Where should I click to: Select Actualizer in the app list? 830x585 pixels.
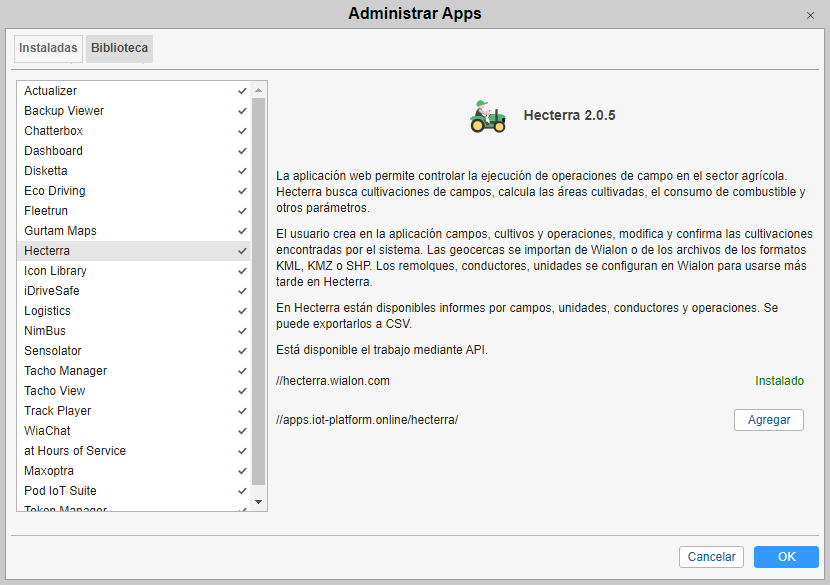click(x=133, y=91)
